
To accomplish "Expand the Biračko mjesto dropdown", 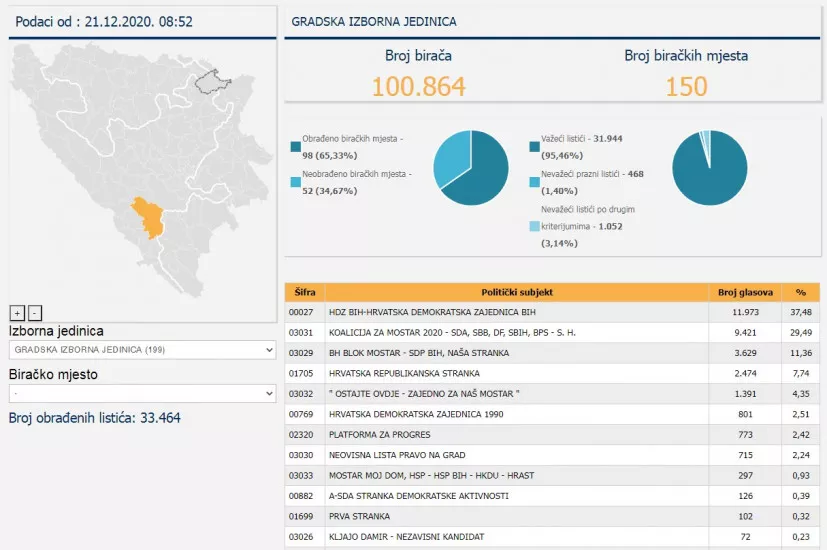I will [x=142, y=394].
